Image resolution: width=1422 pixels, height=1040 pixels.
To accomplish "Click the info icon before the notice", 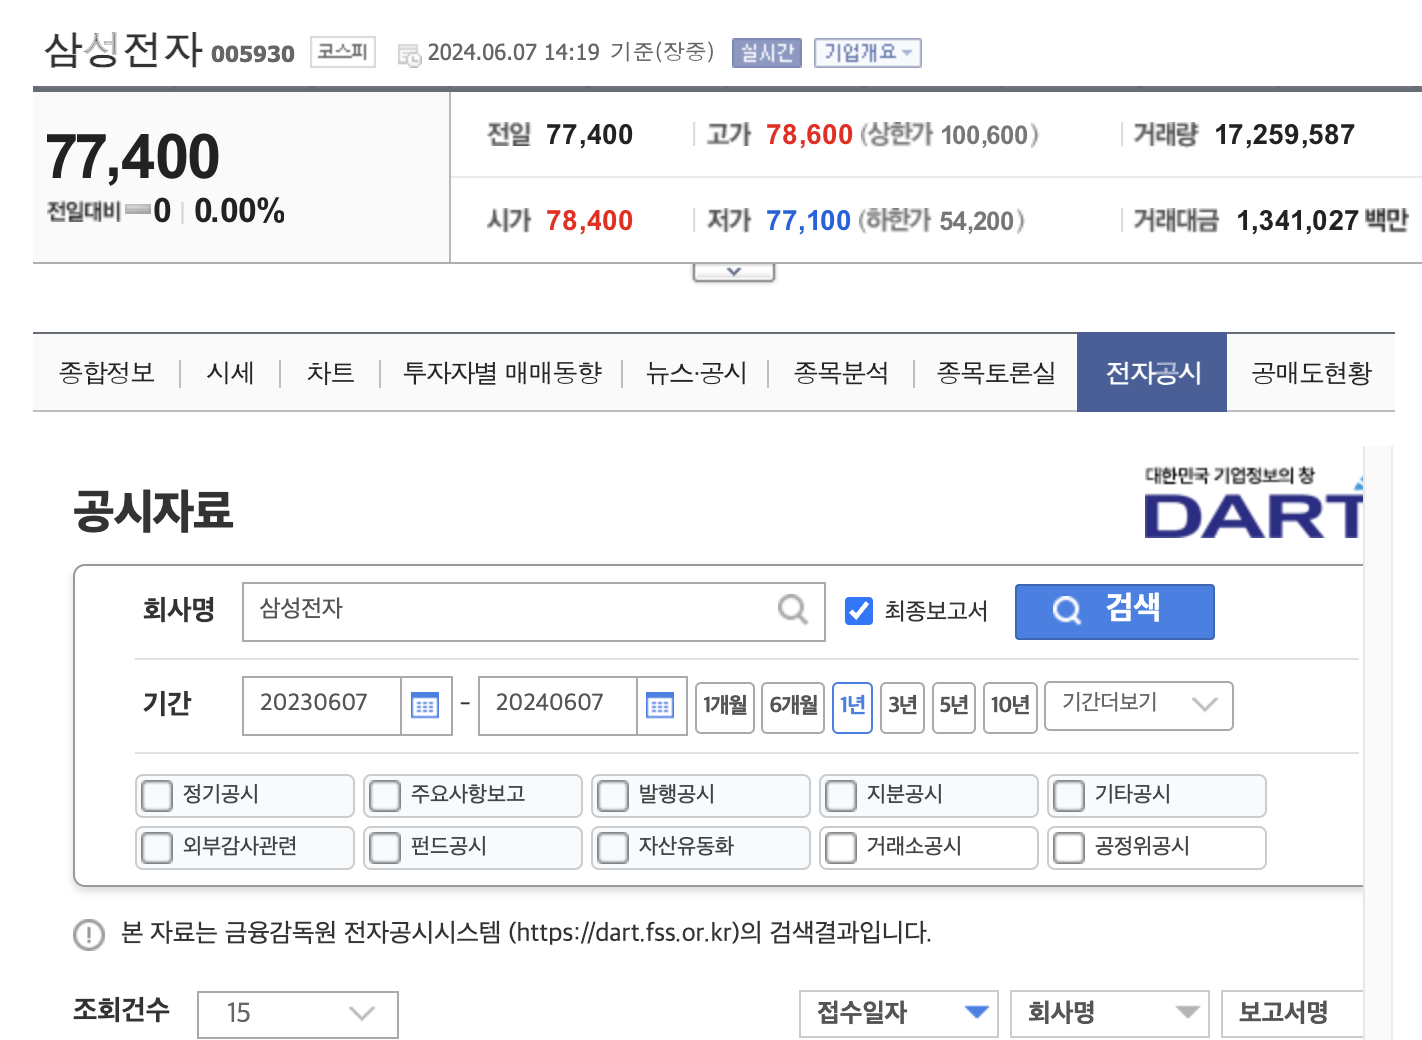I will pos(89,934).
